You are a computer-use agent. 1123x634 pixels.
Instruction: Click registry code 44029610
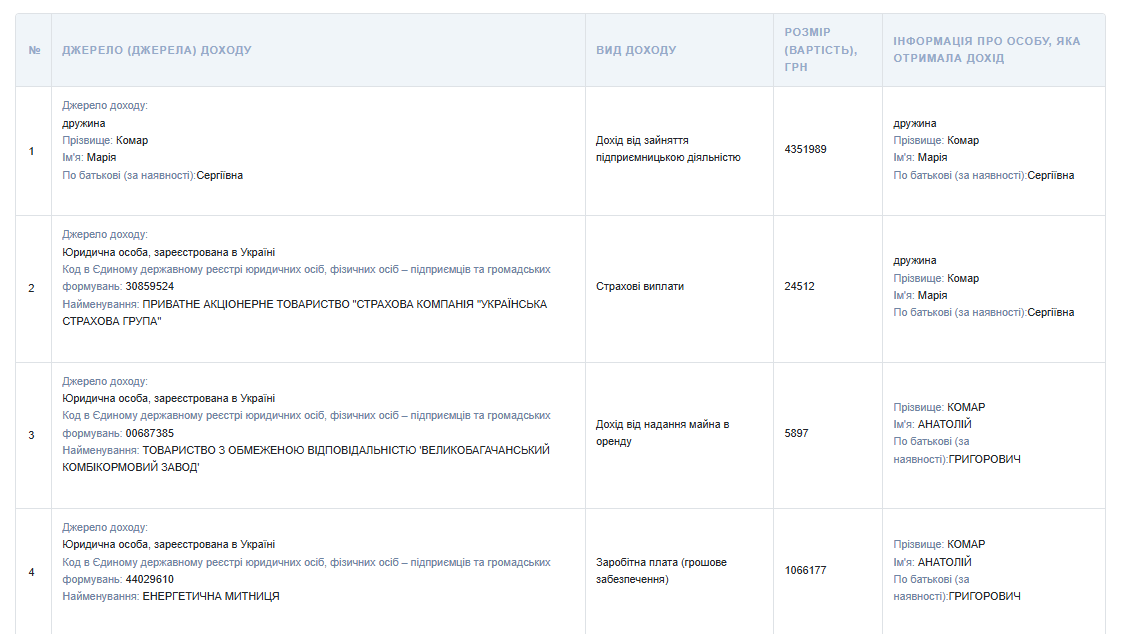click(150, 579)
